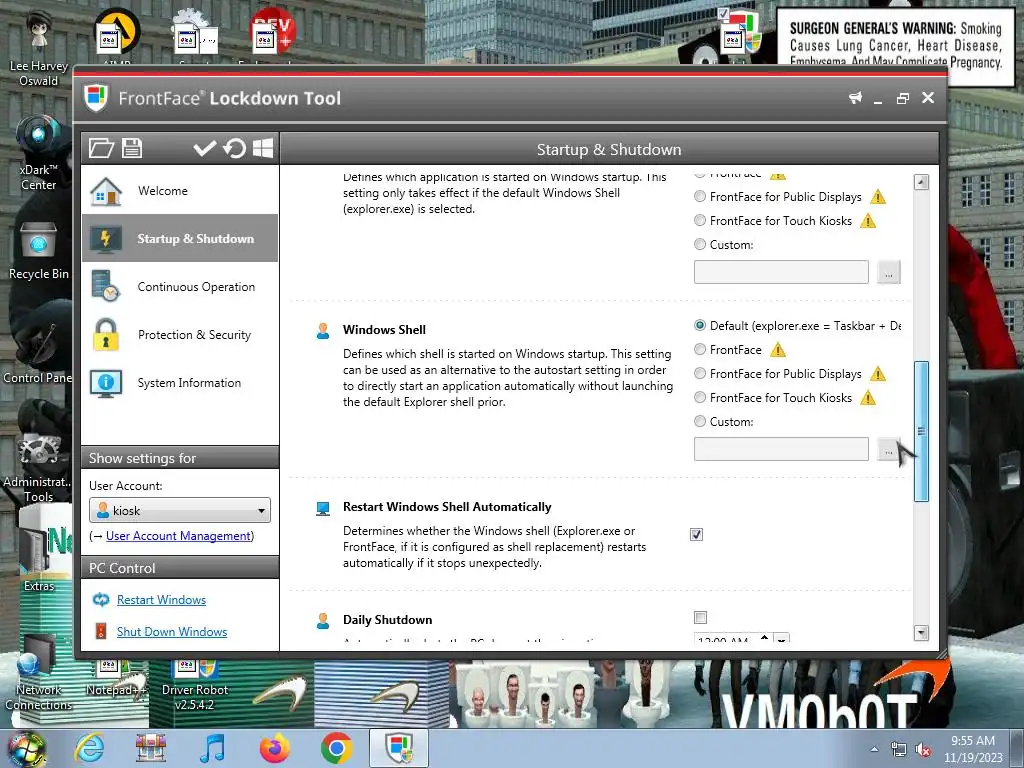Open the User Account dropdown showing kiosk
The width and height of the screenshot is (1024, 768).
point(180,511)
